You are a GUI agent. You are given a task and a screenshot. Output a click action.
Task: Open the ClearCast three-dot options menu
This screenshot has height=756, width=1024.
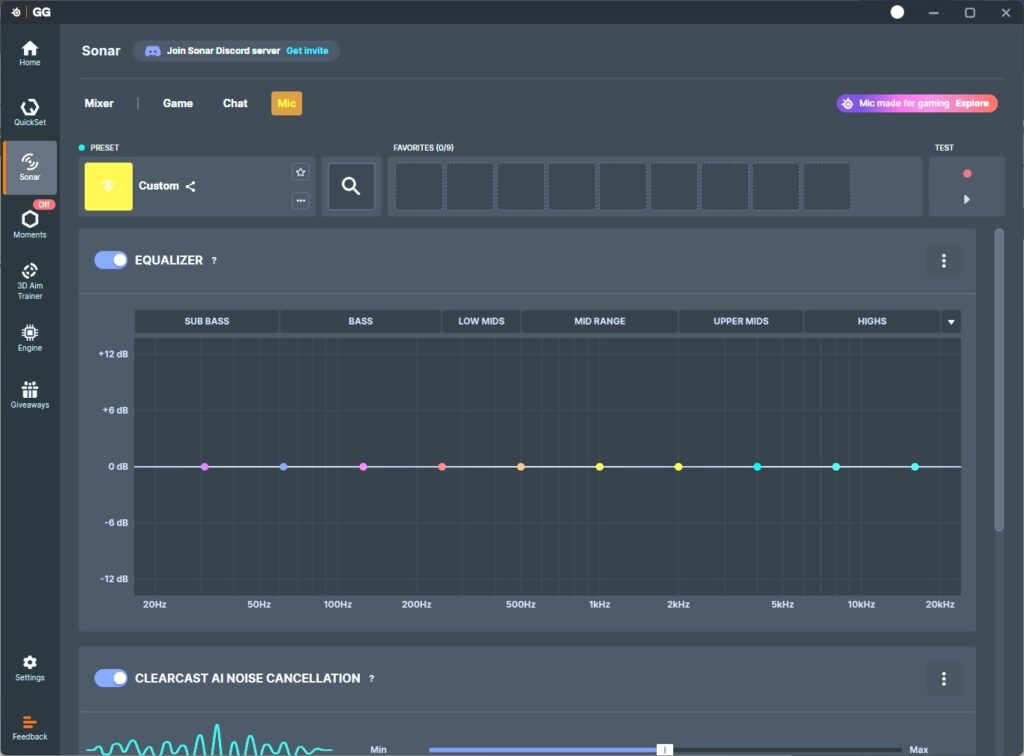[944, 679]
